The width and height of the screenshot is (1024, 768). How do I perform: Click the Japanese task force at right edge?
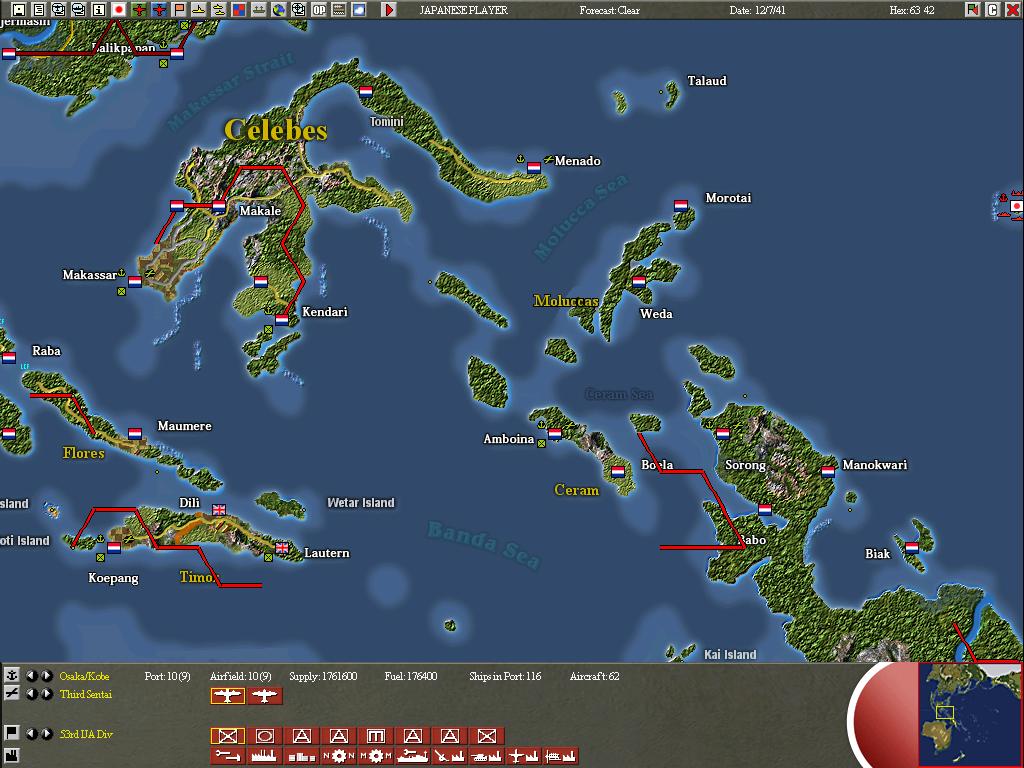click(1016, 206)
